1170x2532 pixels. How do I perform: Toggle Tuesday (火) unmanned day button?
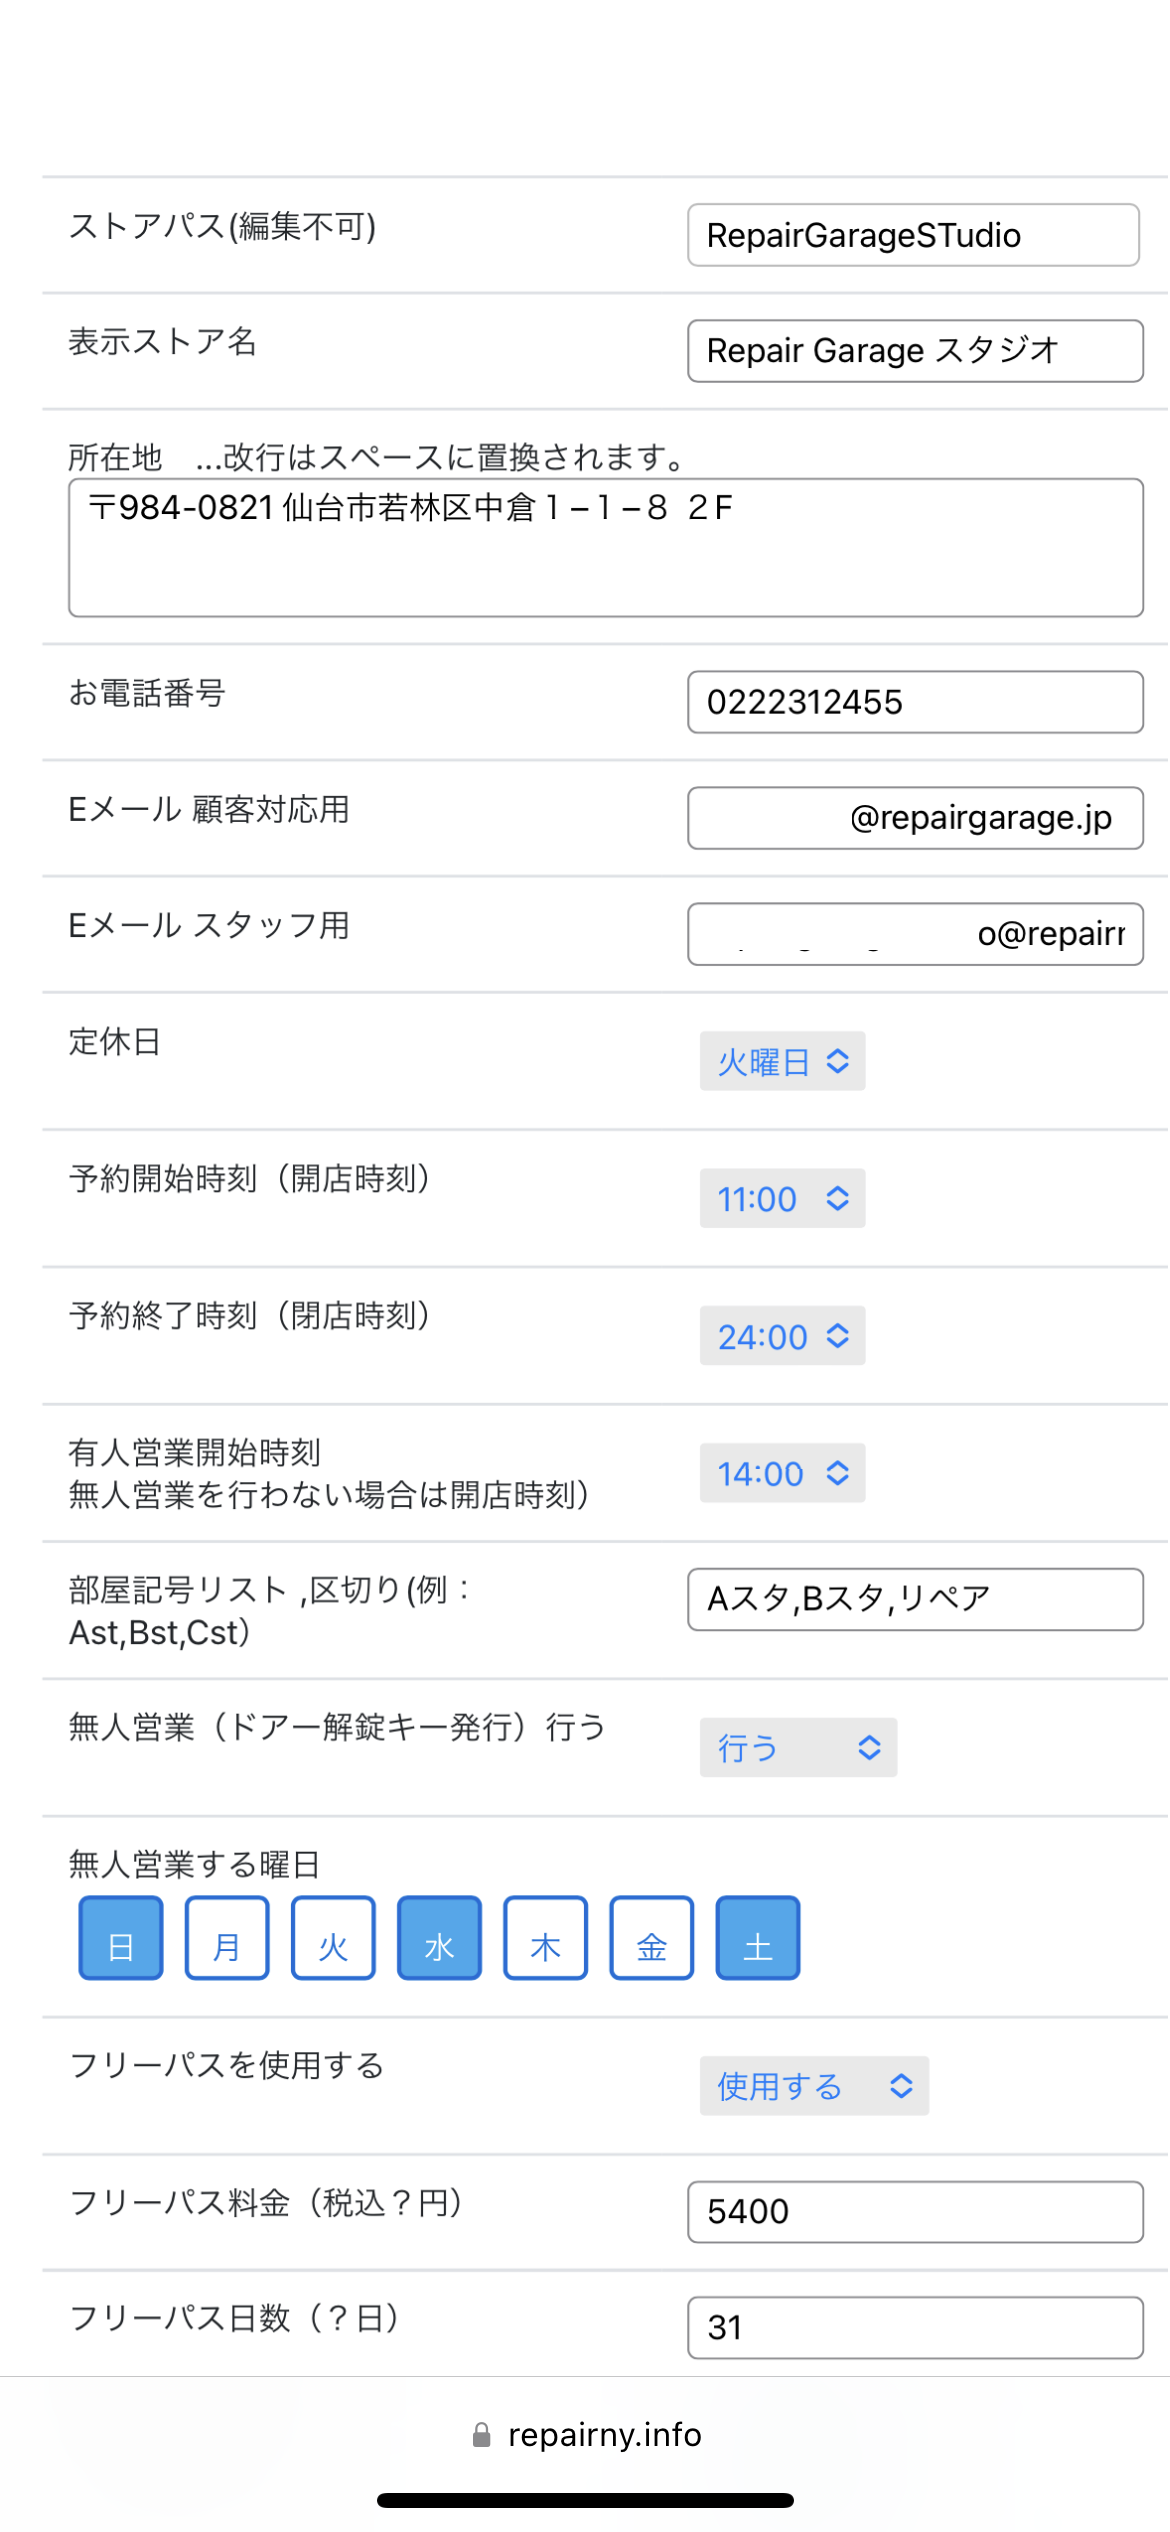(x=333, y=1938)
